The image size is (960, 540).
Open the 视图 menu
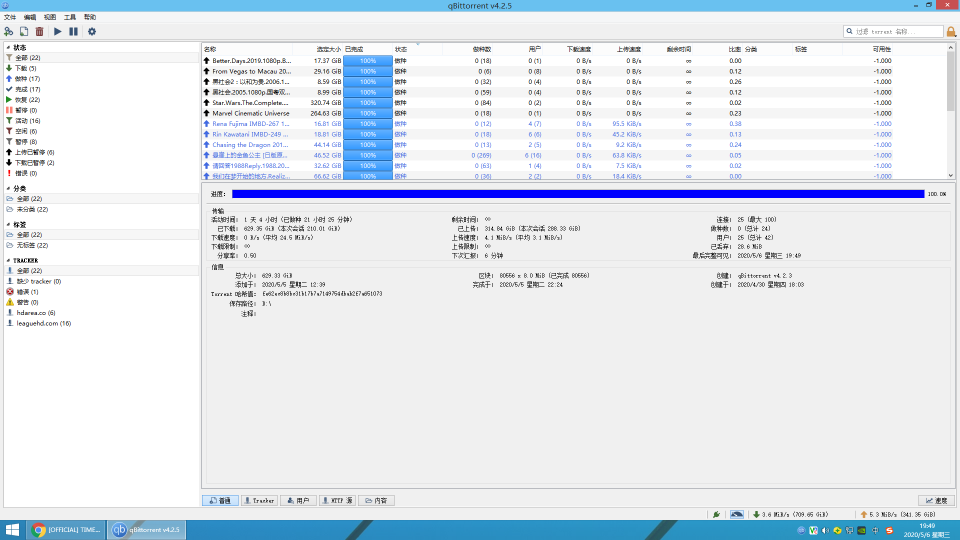pyautogui.click(x=50, y=17)
